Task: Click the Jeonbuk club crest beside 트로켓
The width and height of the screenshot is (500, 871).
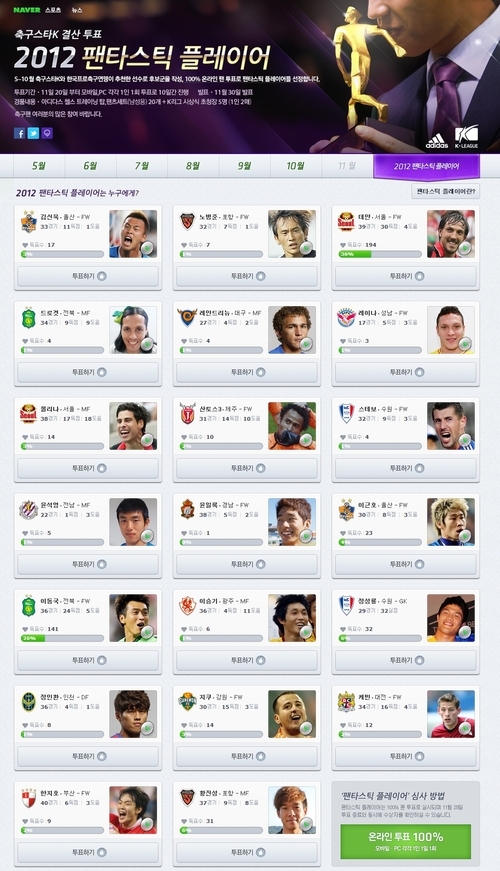Action: [x=29, y=318]
